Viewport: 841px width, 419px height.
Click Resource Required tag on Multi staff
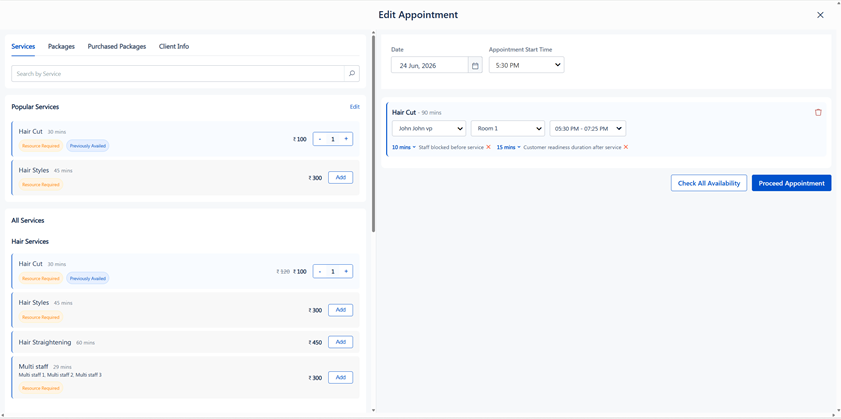pyautogui.click(x=41, y=388)
